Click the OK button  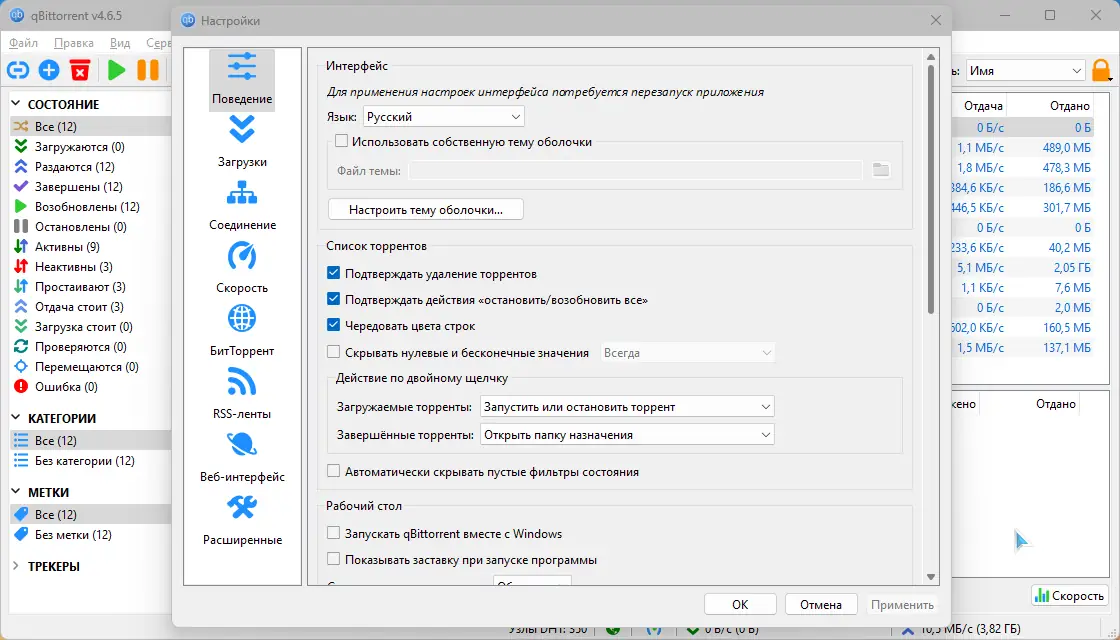tap(740, 604)
